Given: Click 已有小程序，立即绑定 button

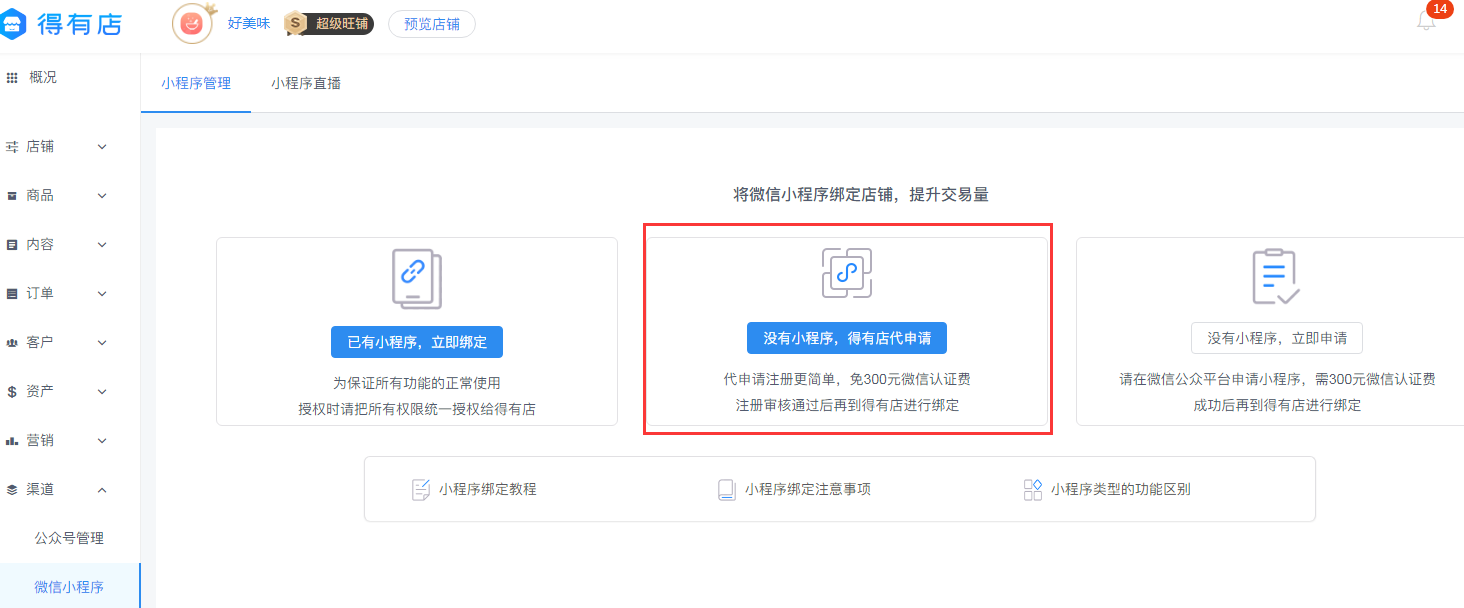Looking at the screenshot, I should coord(417,342).
